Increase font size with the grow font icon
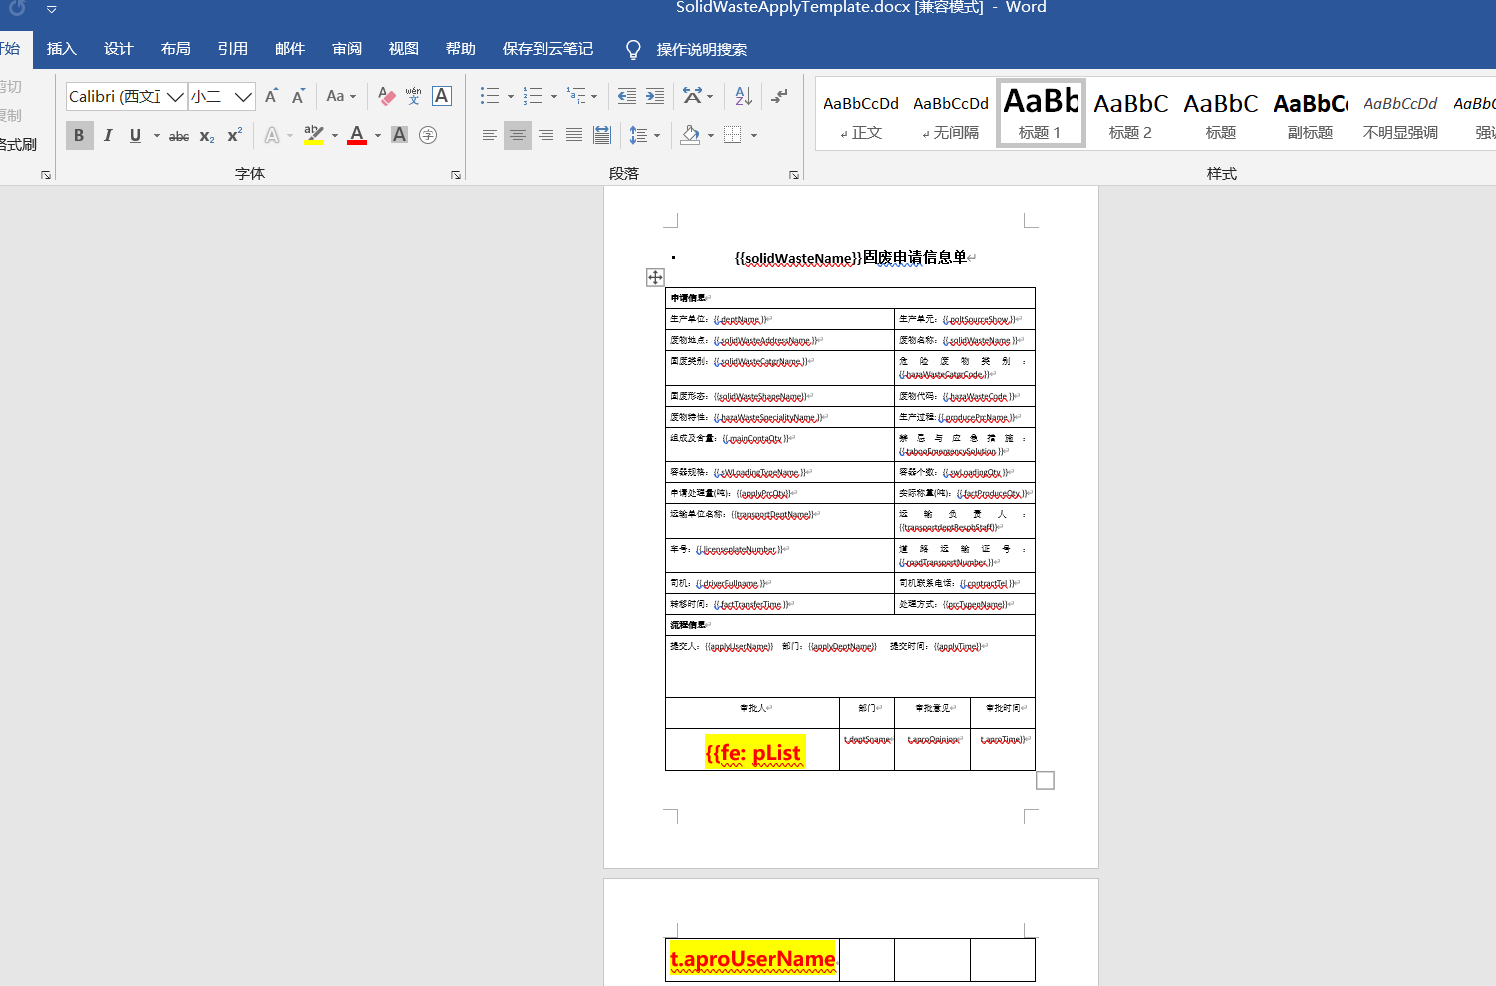Viewport: 1496px width, 986px height. pos(271,96)
